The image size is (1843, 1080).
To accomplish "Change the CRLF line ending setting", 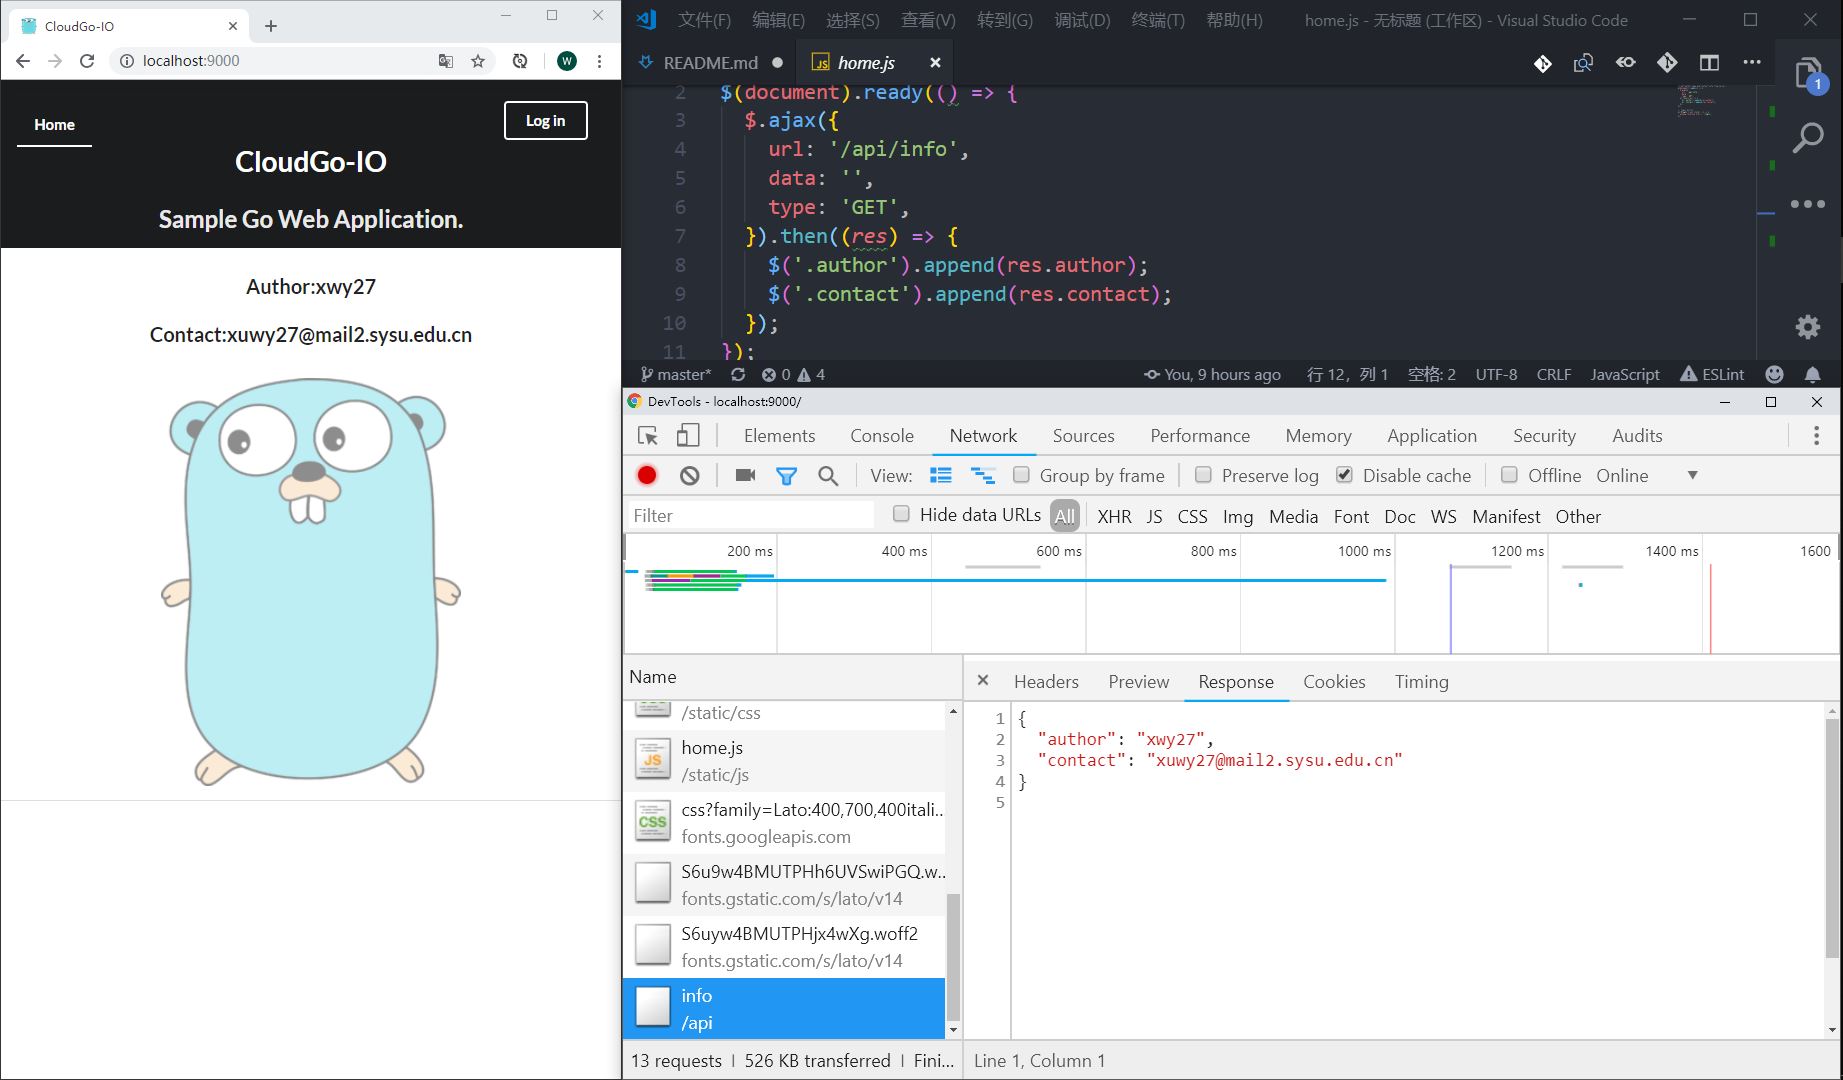I will coord(1553,374).
